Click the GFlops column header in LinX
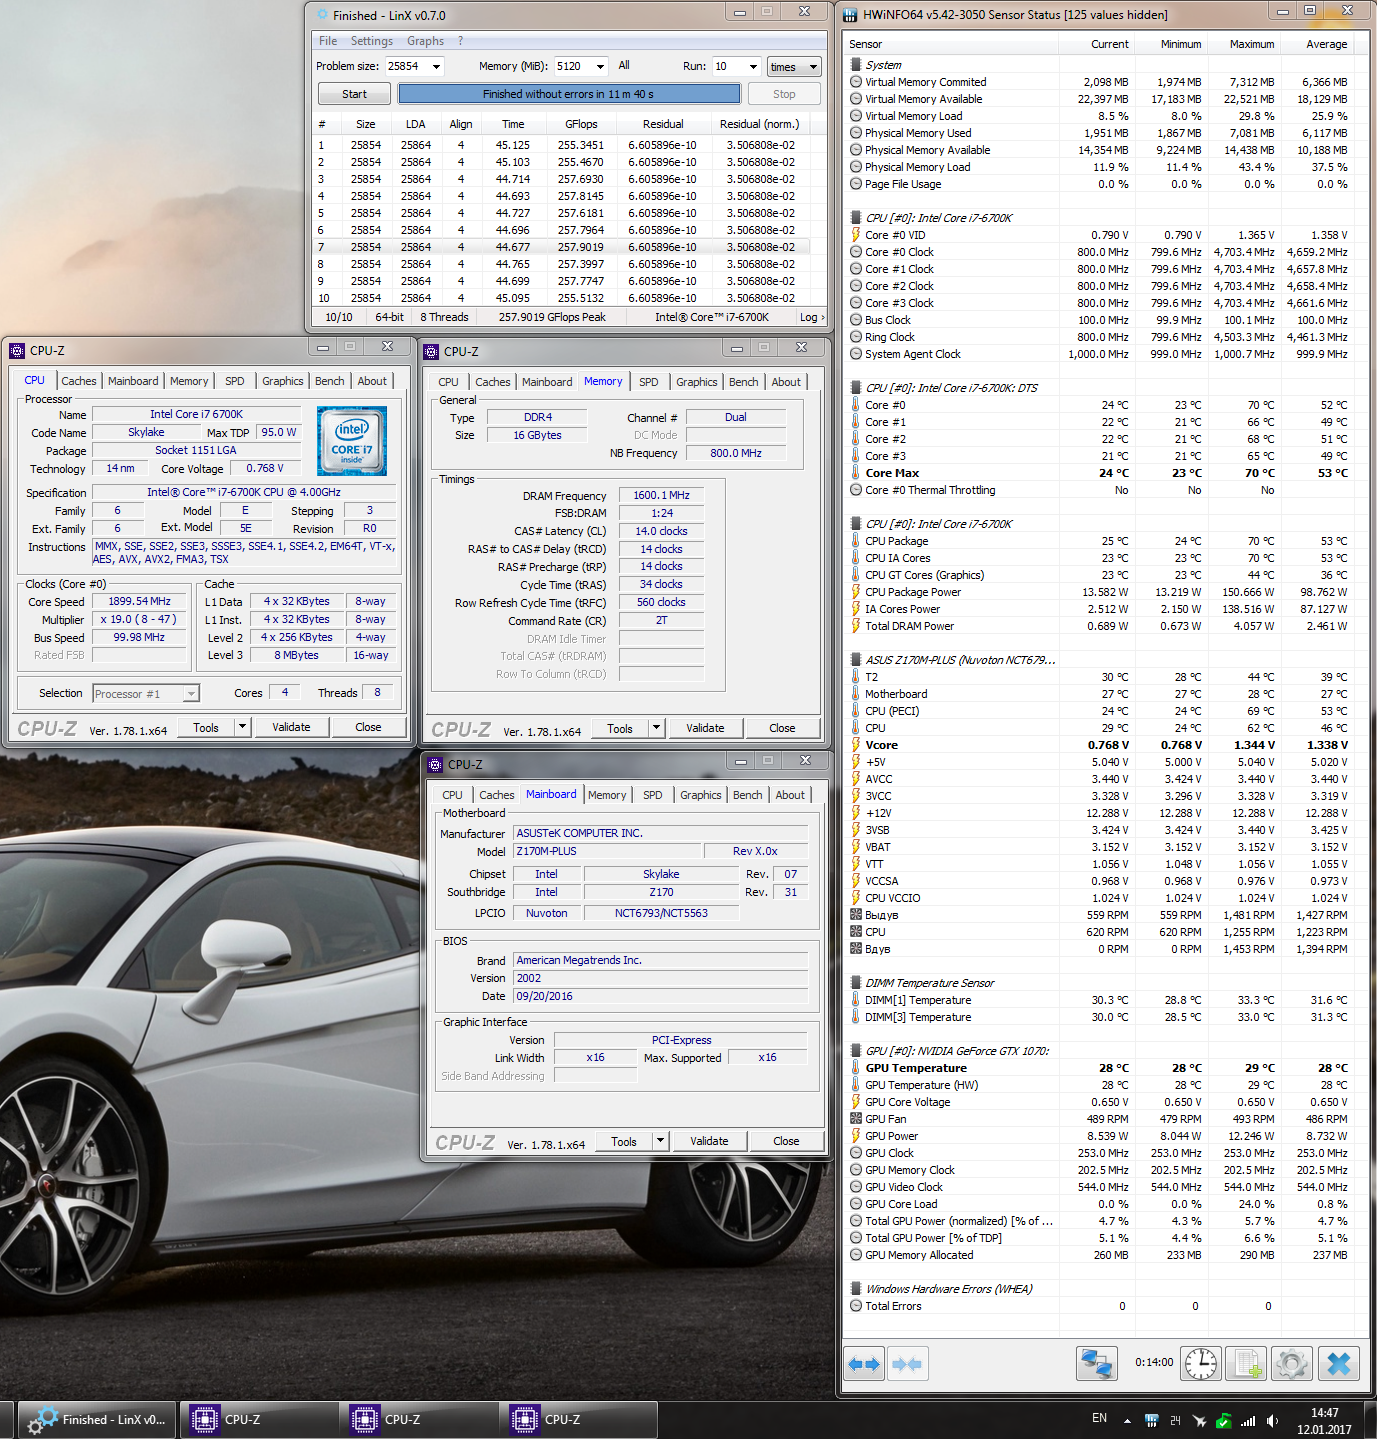This screenshot has height=1439, width=1377. pyautogui.click(x=581, y=124)
